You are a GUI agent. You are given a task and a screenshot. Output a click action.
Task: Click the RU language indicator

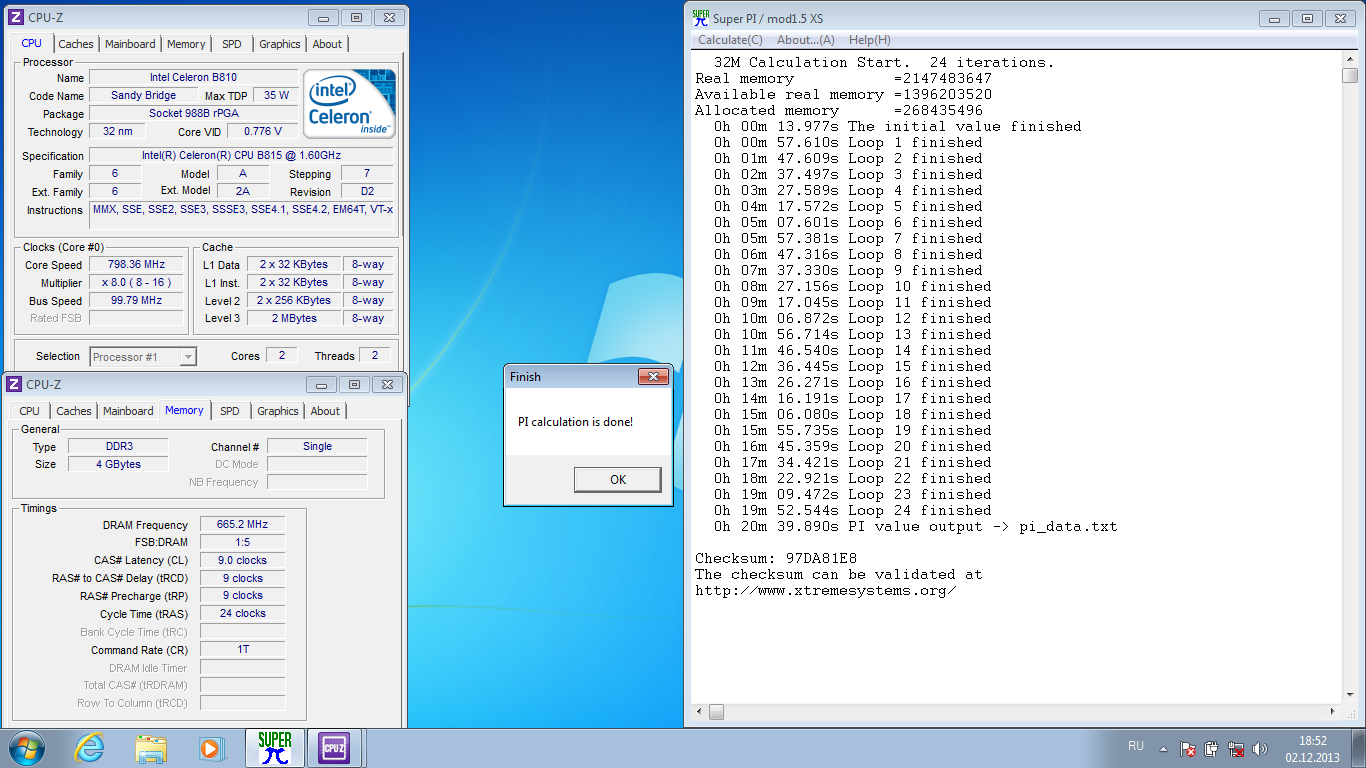click(x=1136, y=746)
